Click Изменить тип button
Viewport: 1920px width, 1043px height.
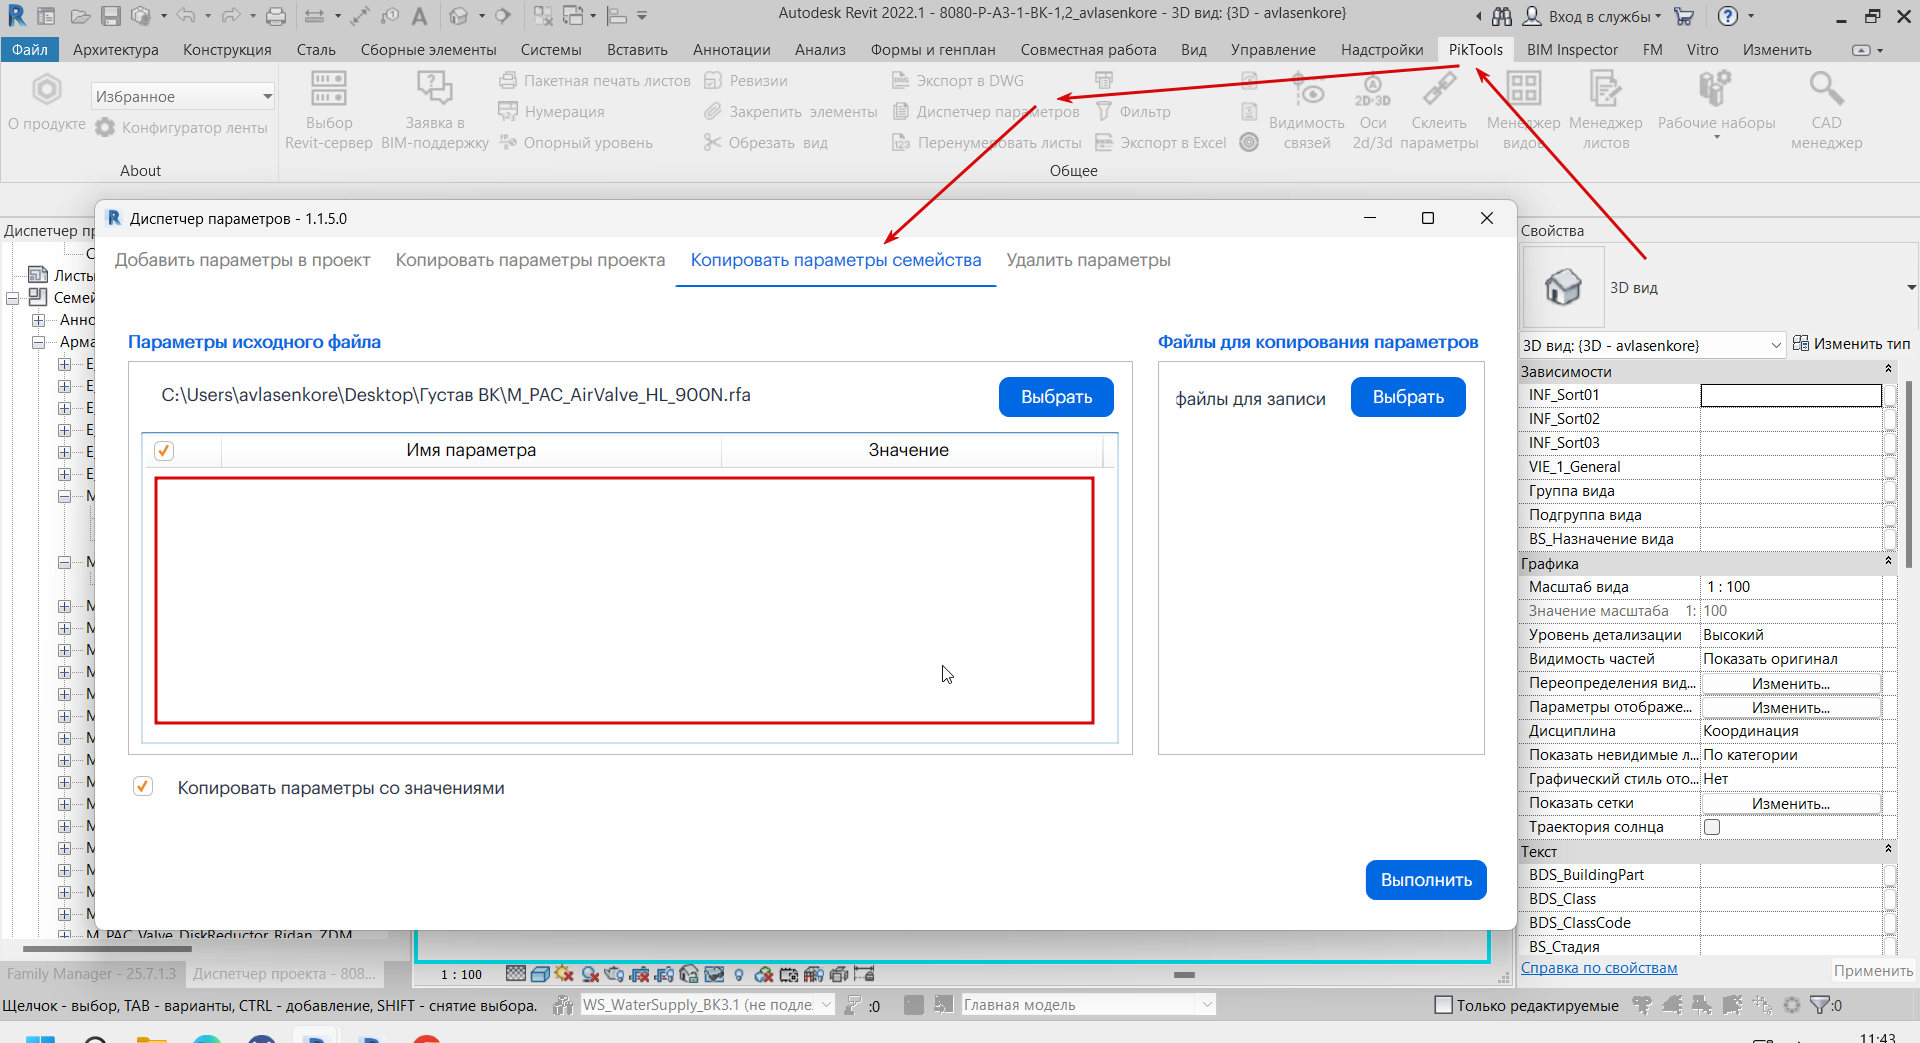[x=1851, y=344]
